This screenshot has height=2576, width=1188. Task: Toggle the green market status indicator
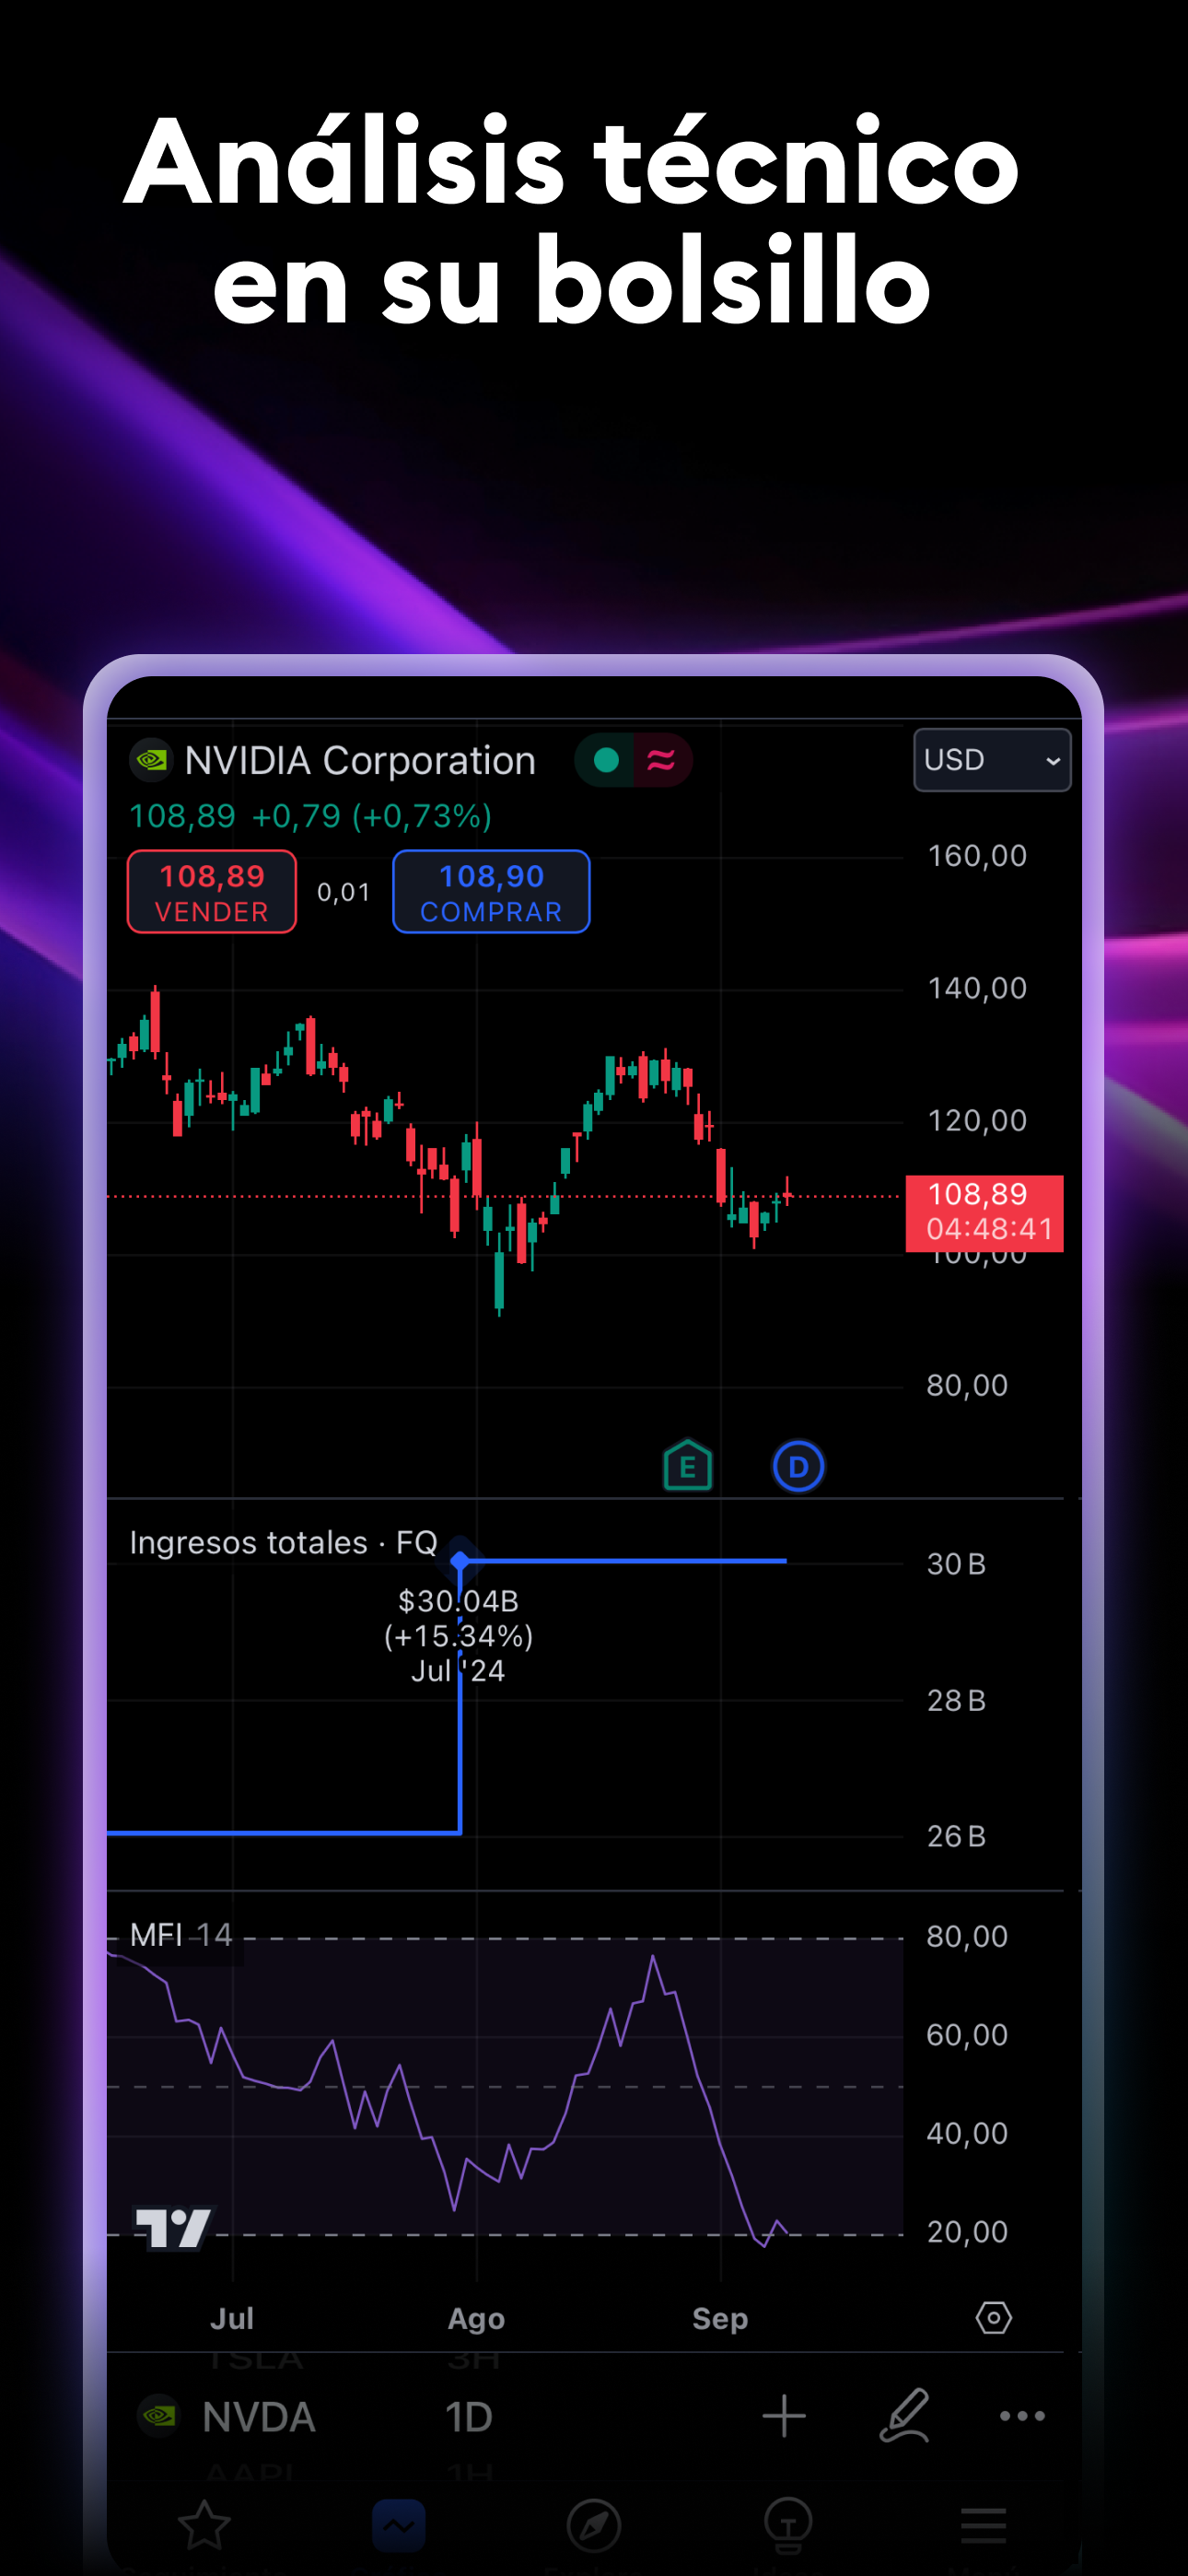point(606,760)
